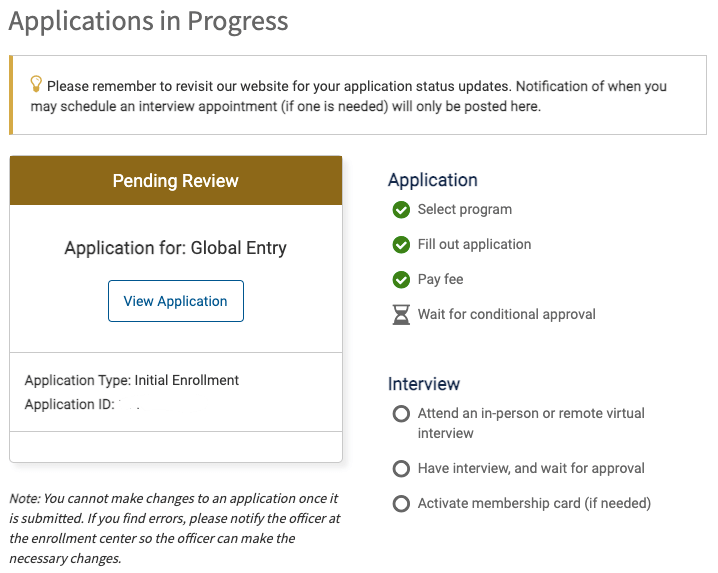Click the Pay fee step label
The width and height of the screenshot is (718, 573).
pos(441,279)
